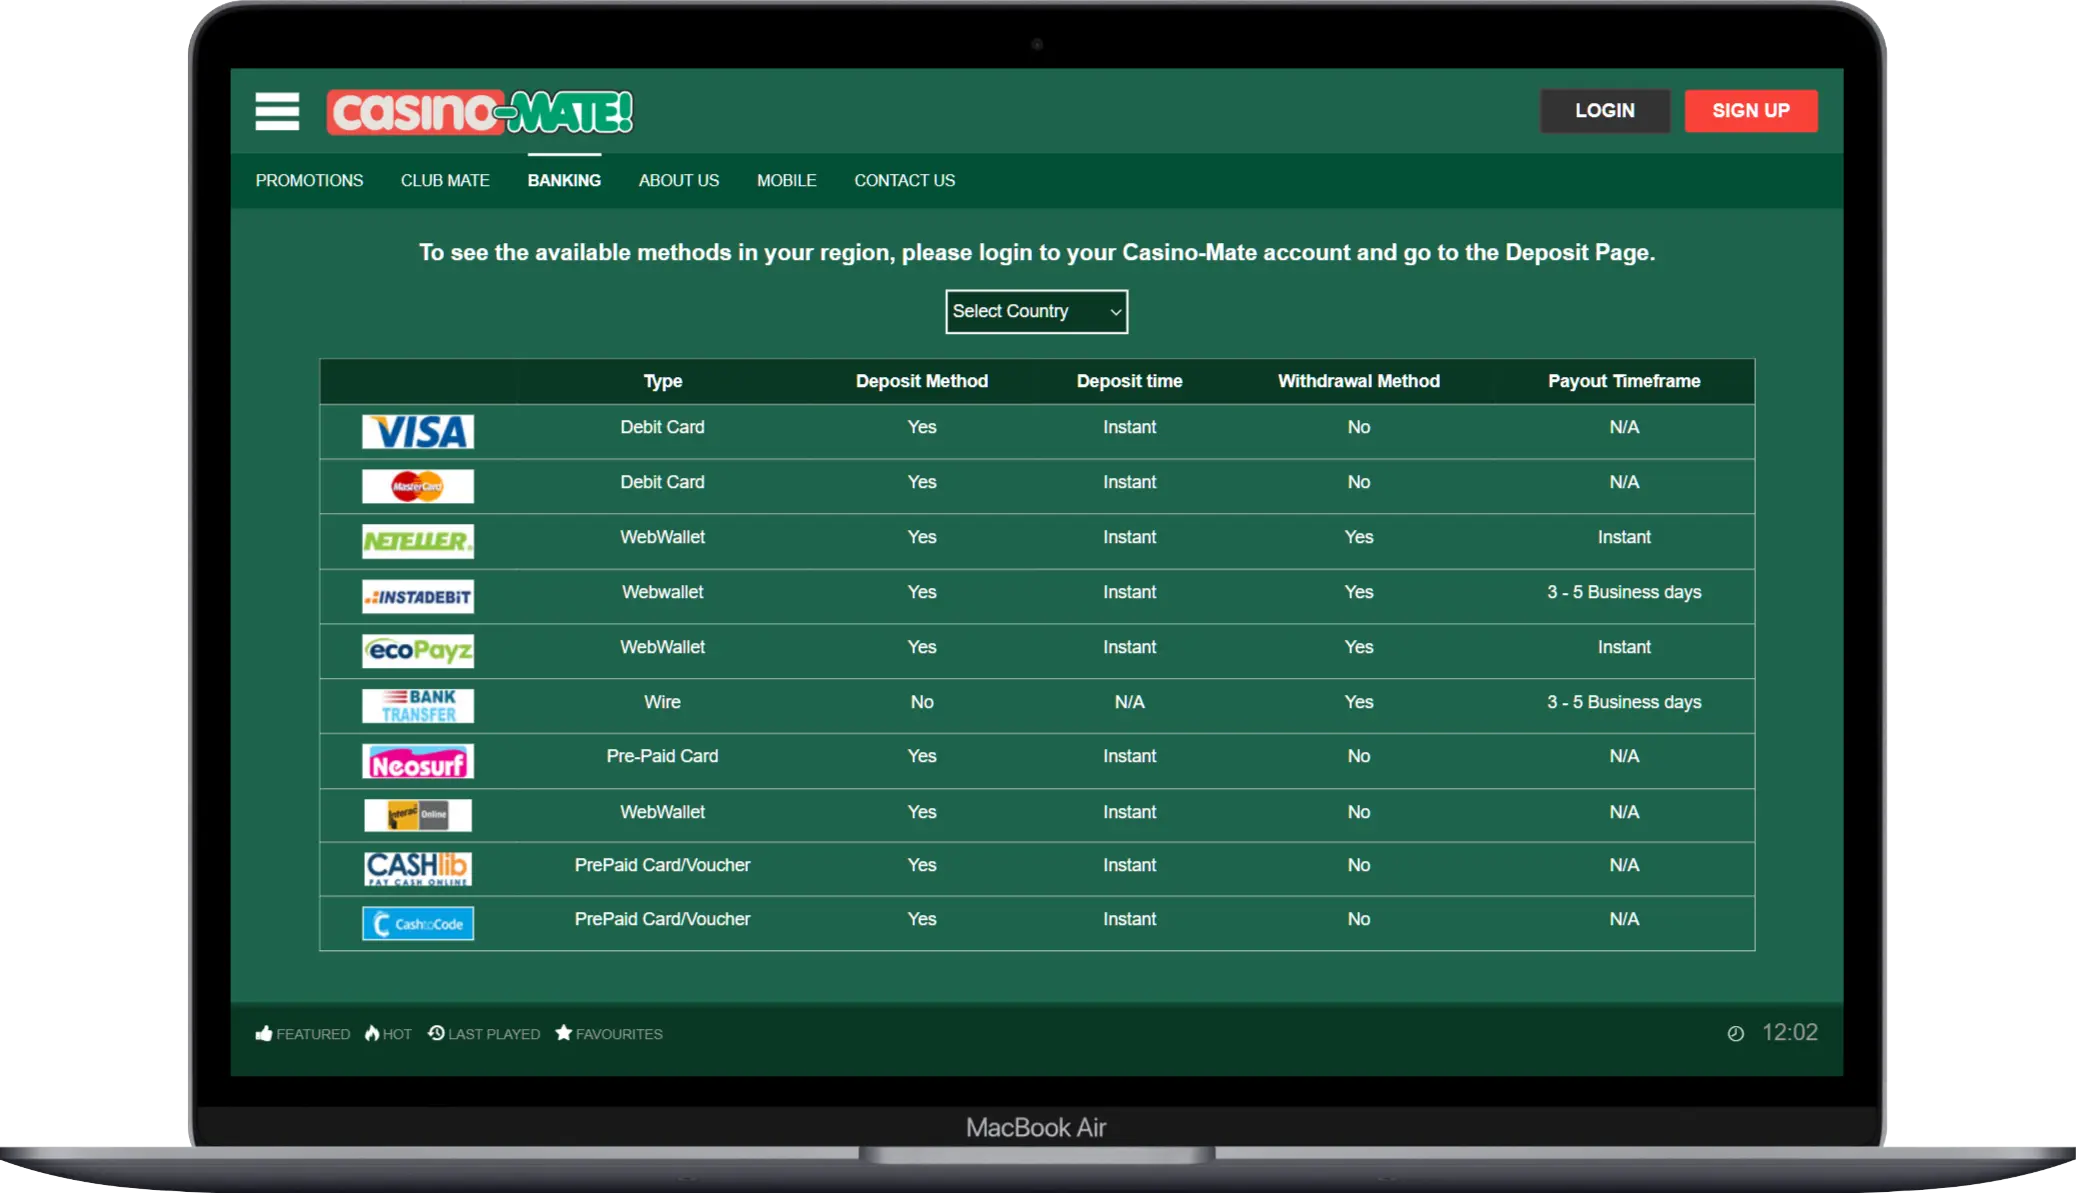Click PrePaid Card/Voucher in the CashtoCode row
Screen dimensions: 2076x1193
point(662,919)
